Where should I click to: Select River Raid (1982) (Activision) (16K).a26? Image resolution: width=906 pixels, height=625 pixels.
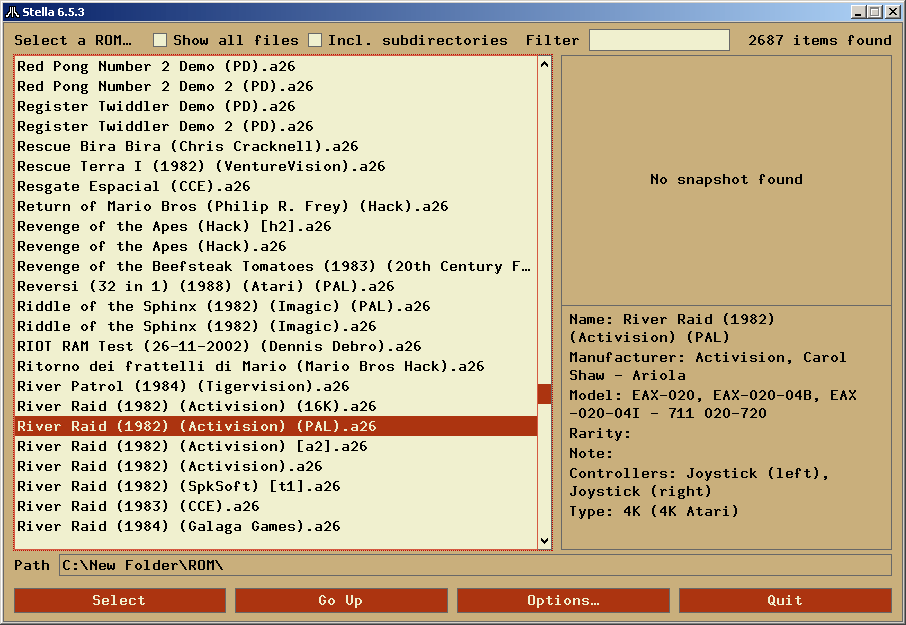[x=276, y=407]
